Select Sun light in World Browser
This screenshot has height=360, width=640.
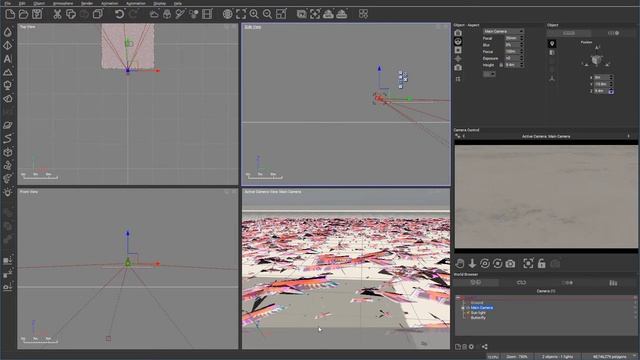(478, 313)
